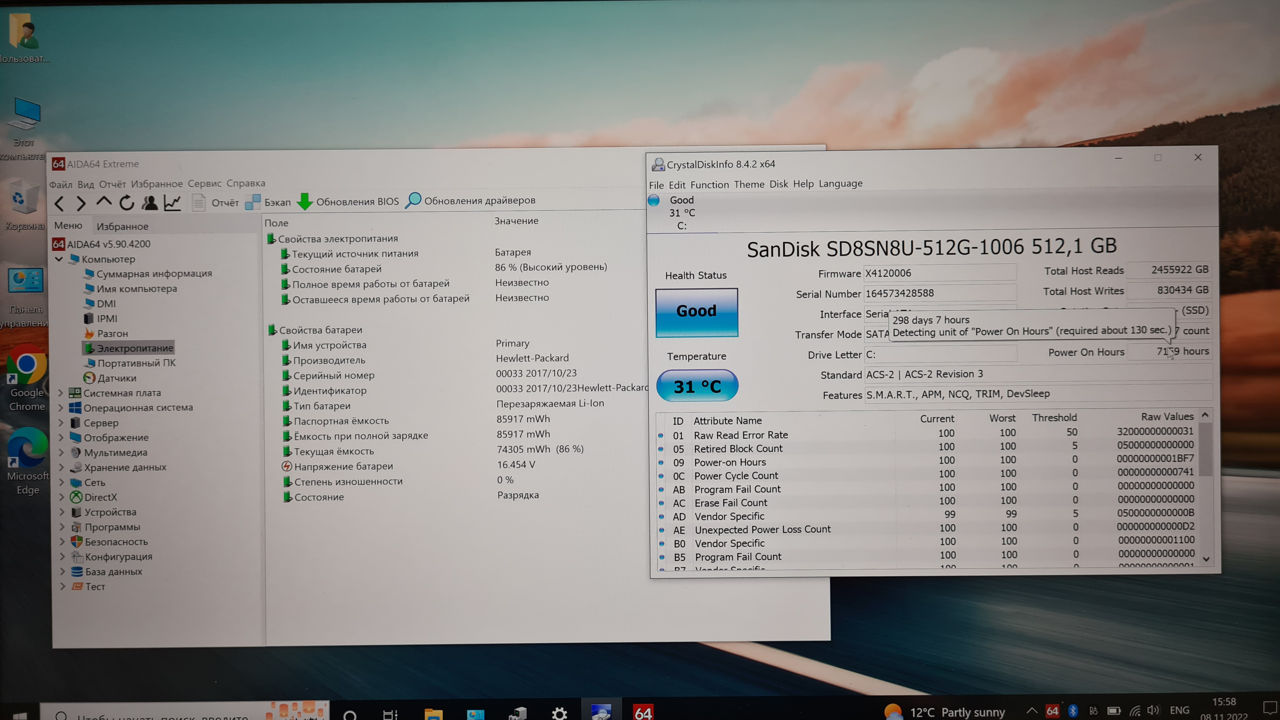Click the Raw Values column header
The width and height of the screenshot is (1280, 720).
tap(1167, 417)
